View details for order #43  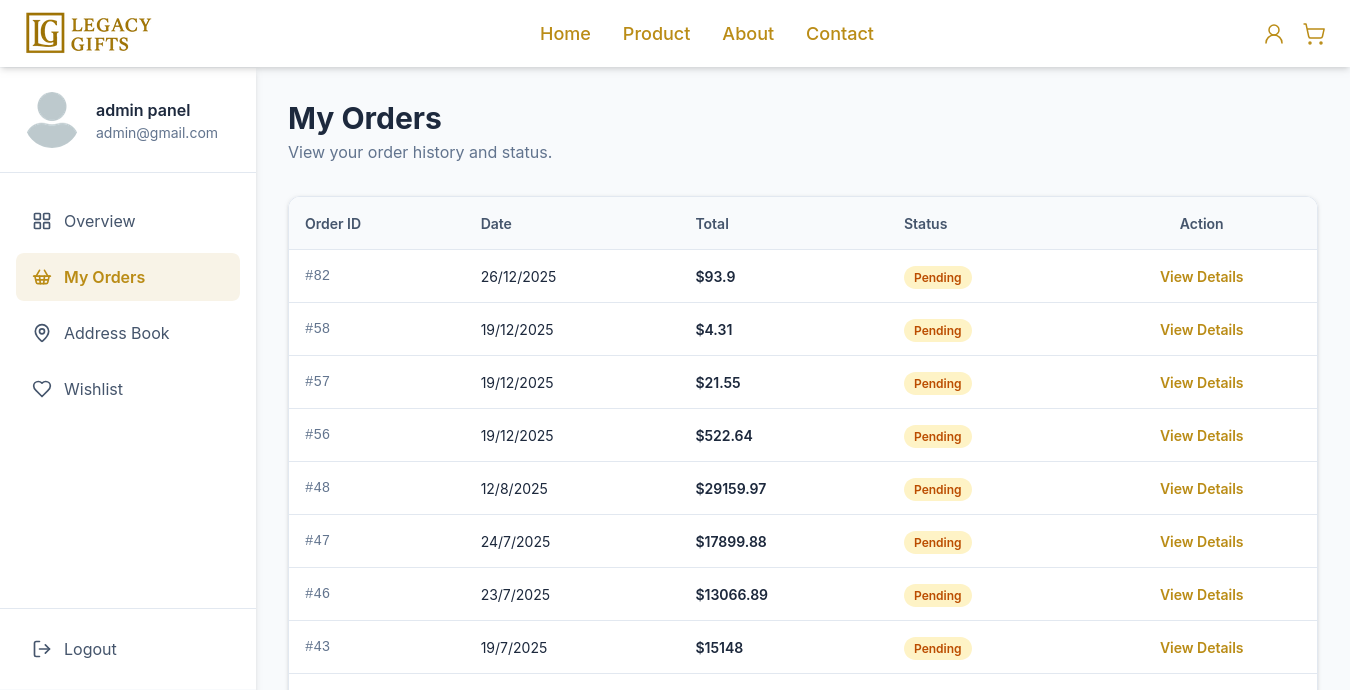coord(1201,648)
